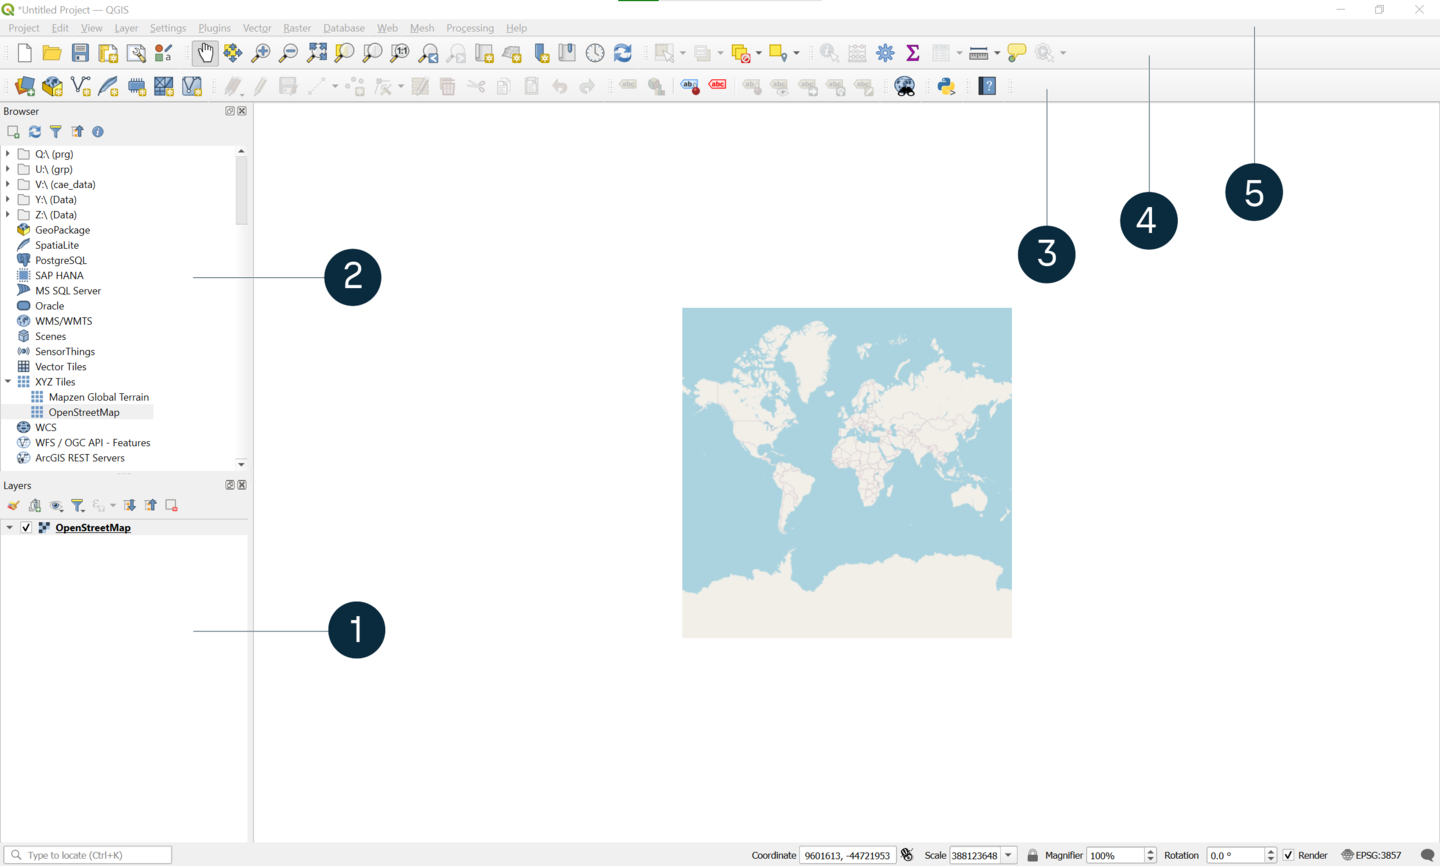Viewport: 1440px width, 866px height.
Task: Toggle the Render checkbox in status bar
Action: [x=1288, y=855]
